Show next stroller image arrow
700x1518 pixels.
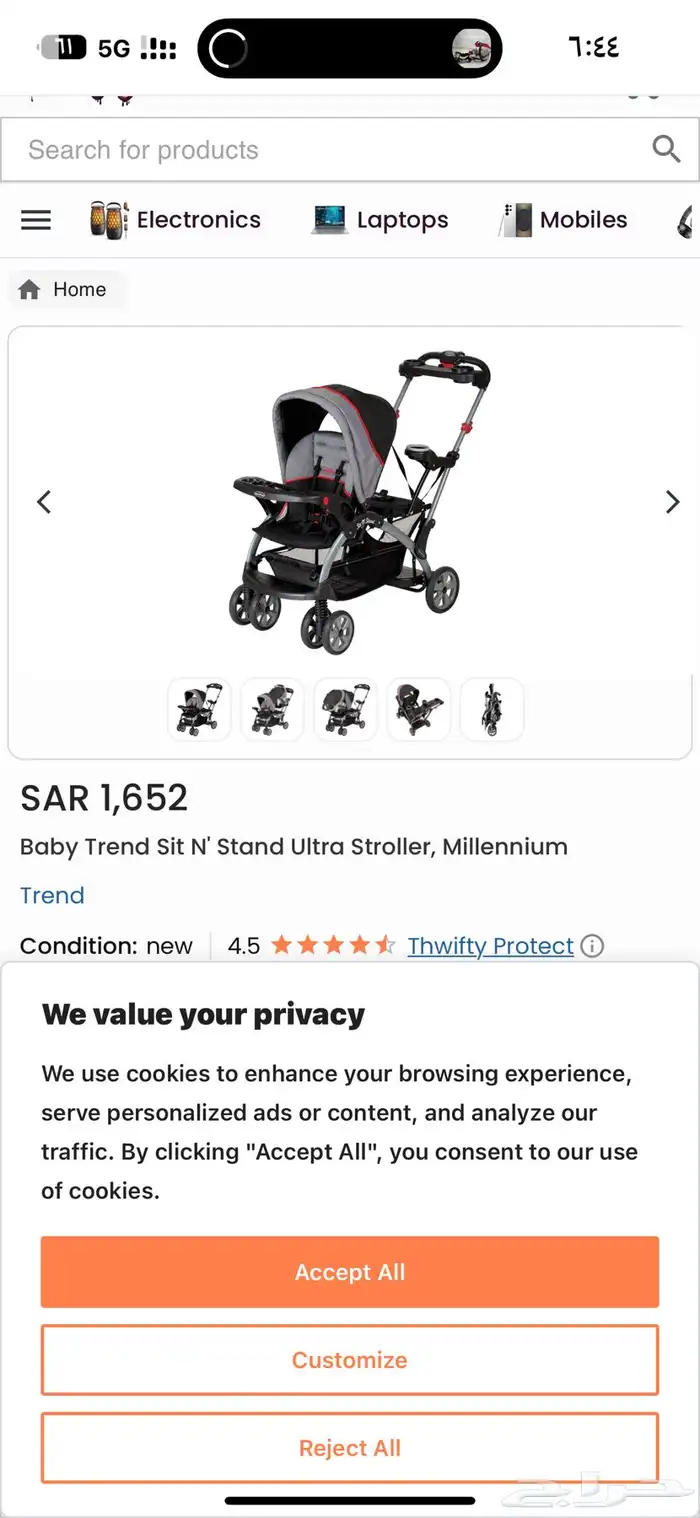click(672, 502)
